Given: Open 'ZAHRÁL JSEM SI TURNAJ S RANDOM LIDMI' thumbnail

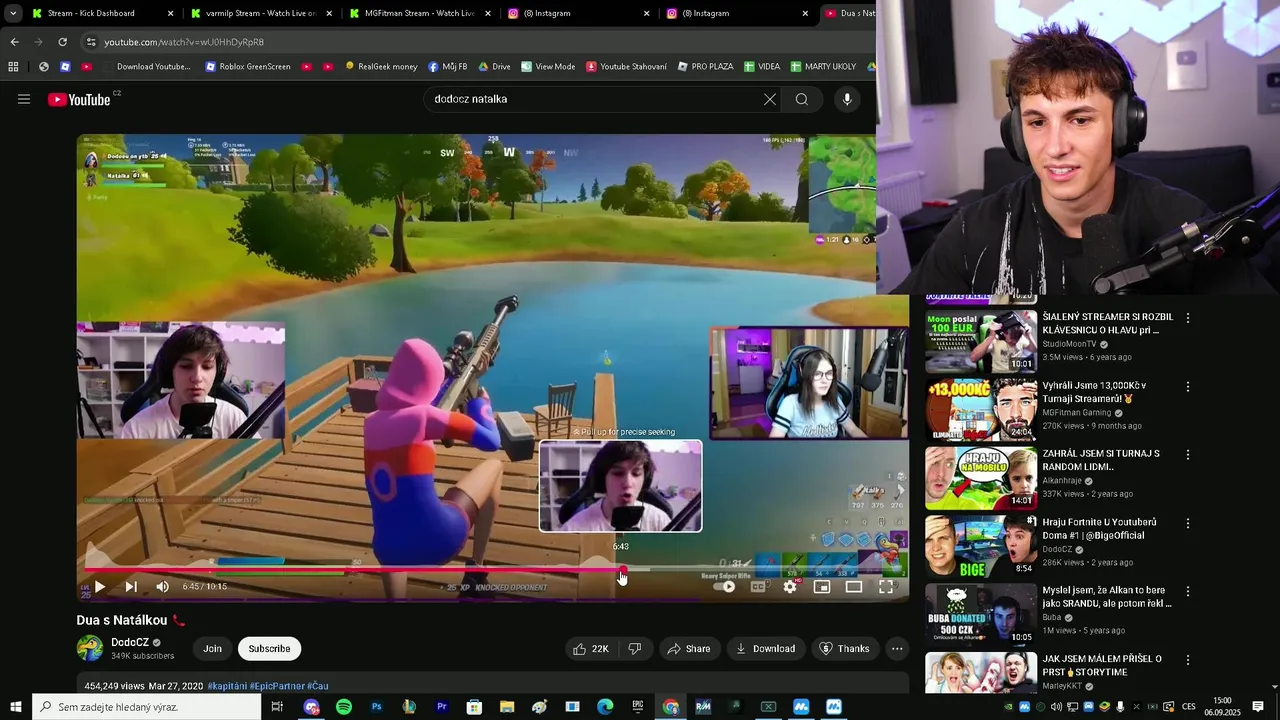Looking at the screenshot, I should 981,478.
